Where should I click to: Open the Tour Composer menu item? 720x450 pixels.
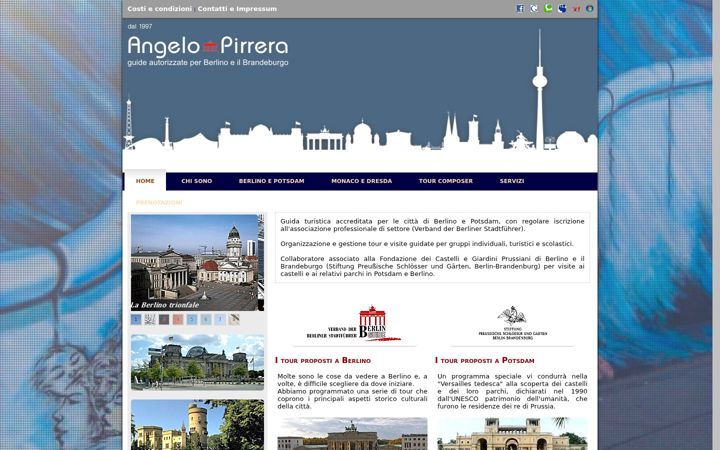point(445,181)
